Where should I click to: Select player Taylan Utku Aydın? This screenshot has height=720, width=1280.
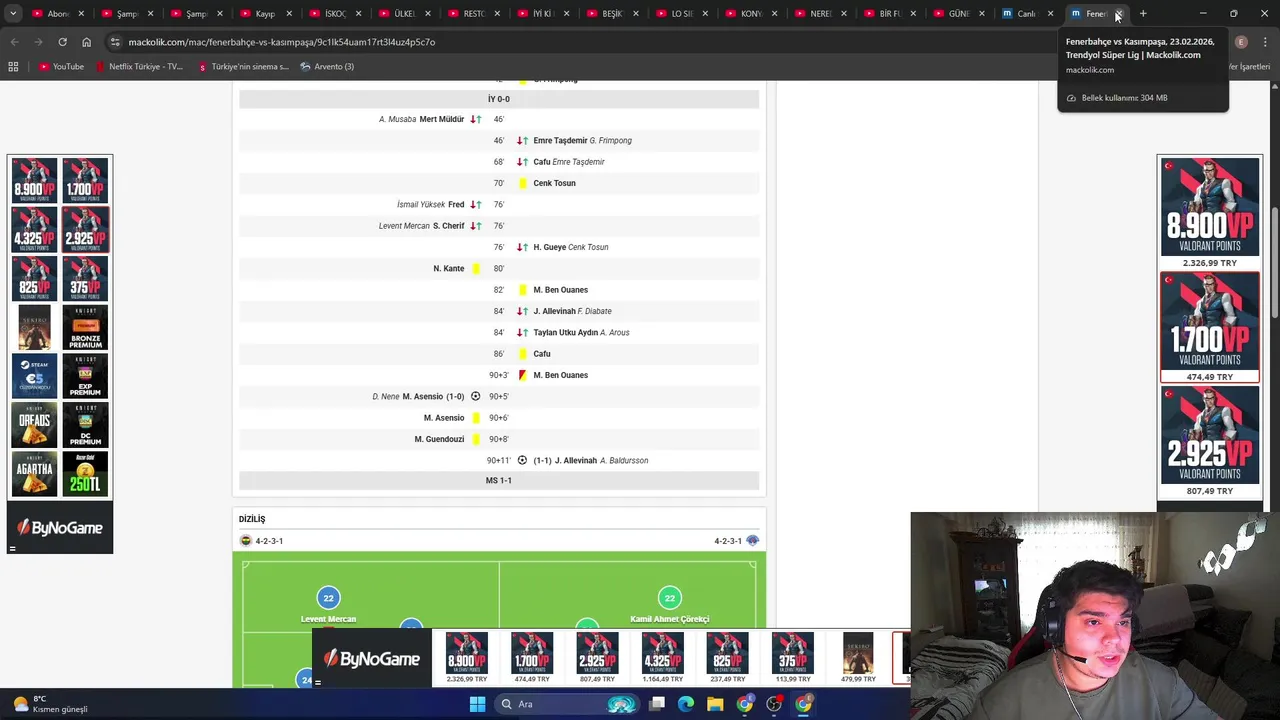coord(565,332)
